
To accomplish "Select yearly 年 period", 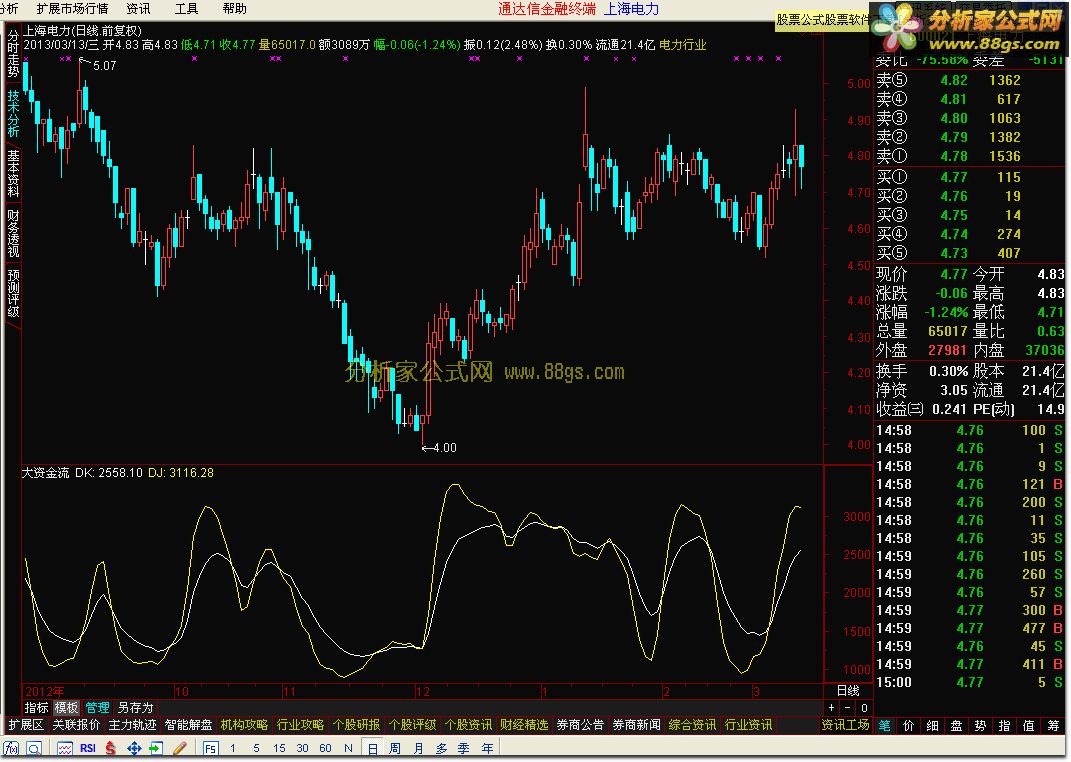I will point(487,748).
